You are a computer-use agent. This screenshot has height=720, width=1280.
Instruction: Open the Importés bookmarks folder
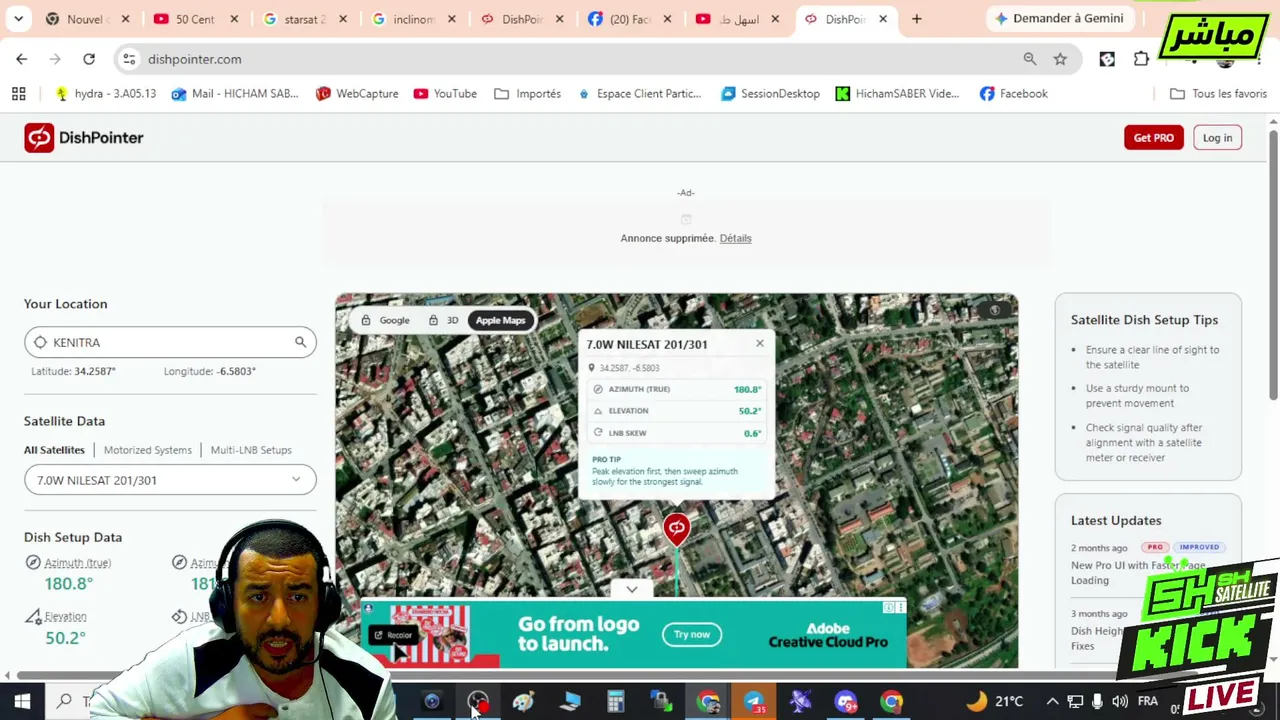[527, 93]
